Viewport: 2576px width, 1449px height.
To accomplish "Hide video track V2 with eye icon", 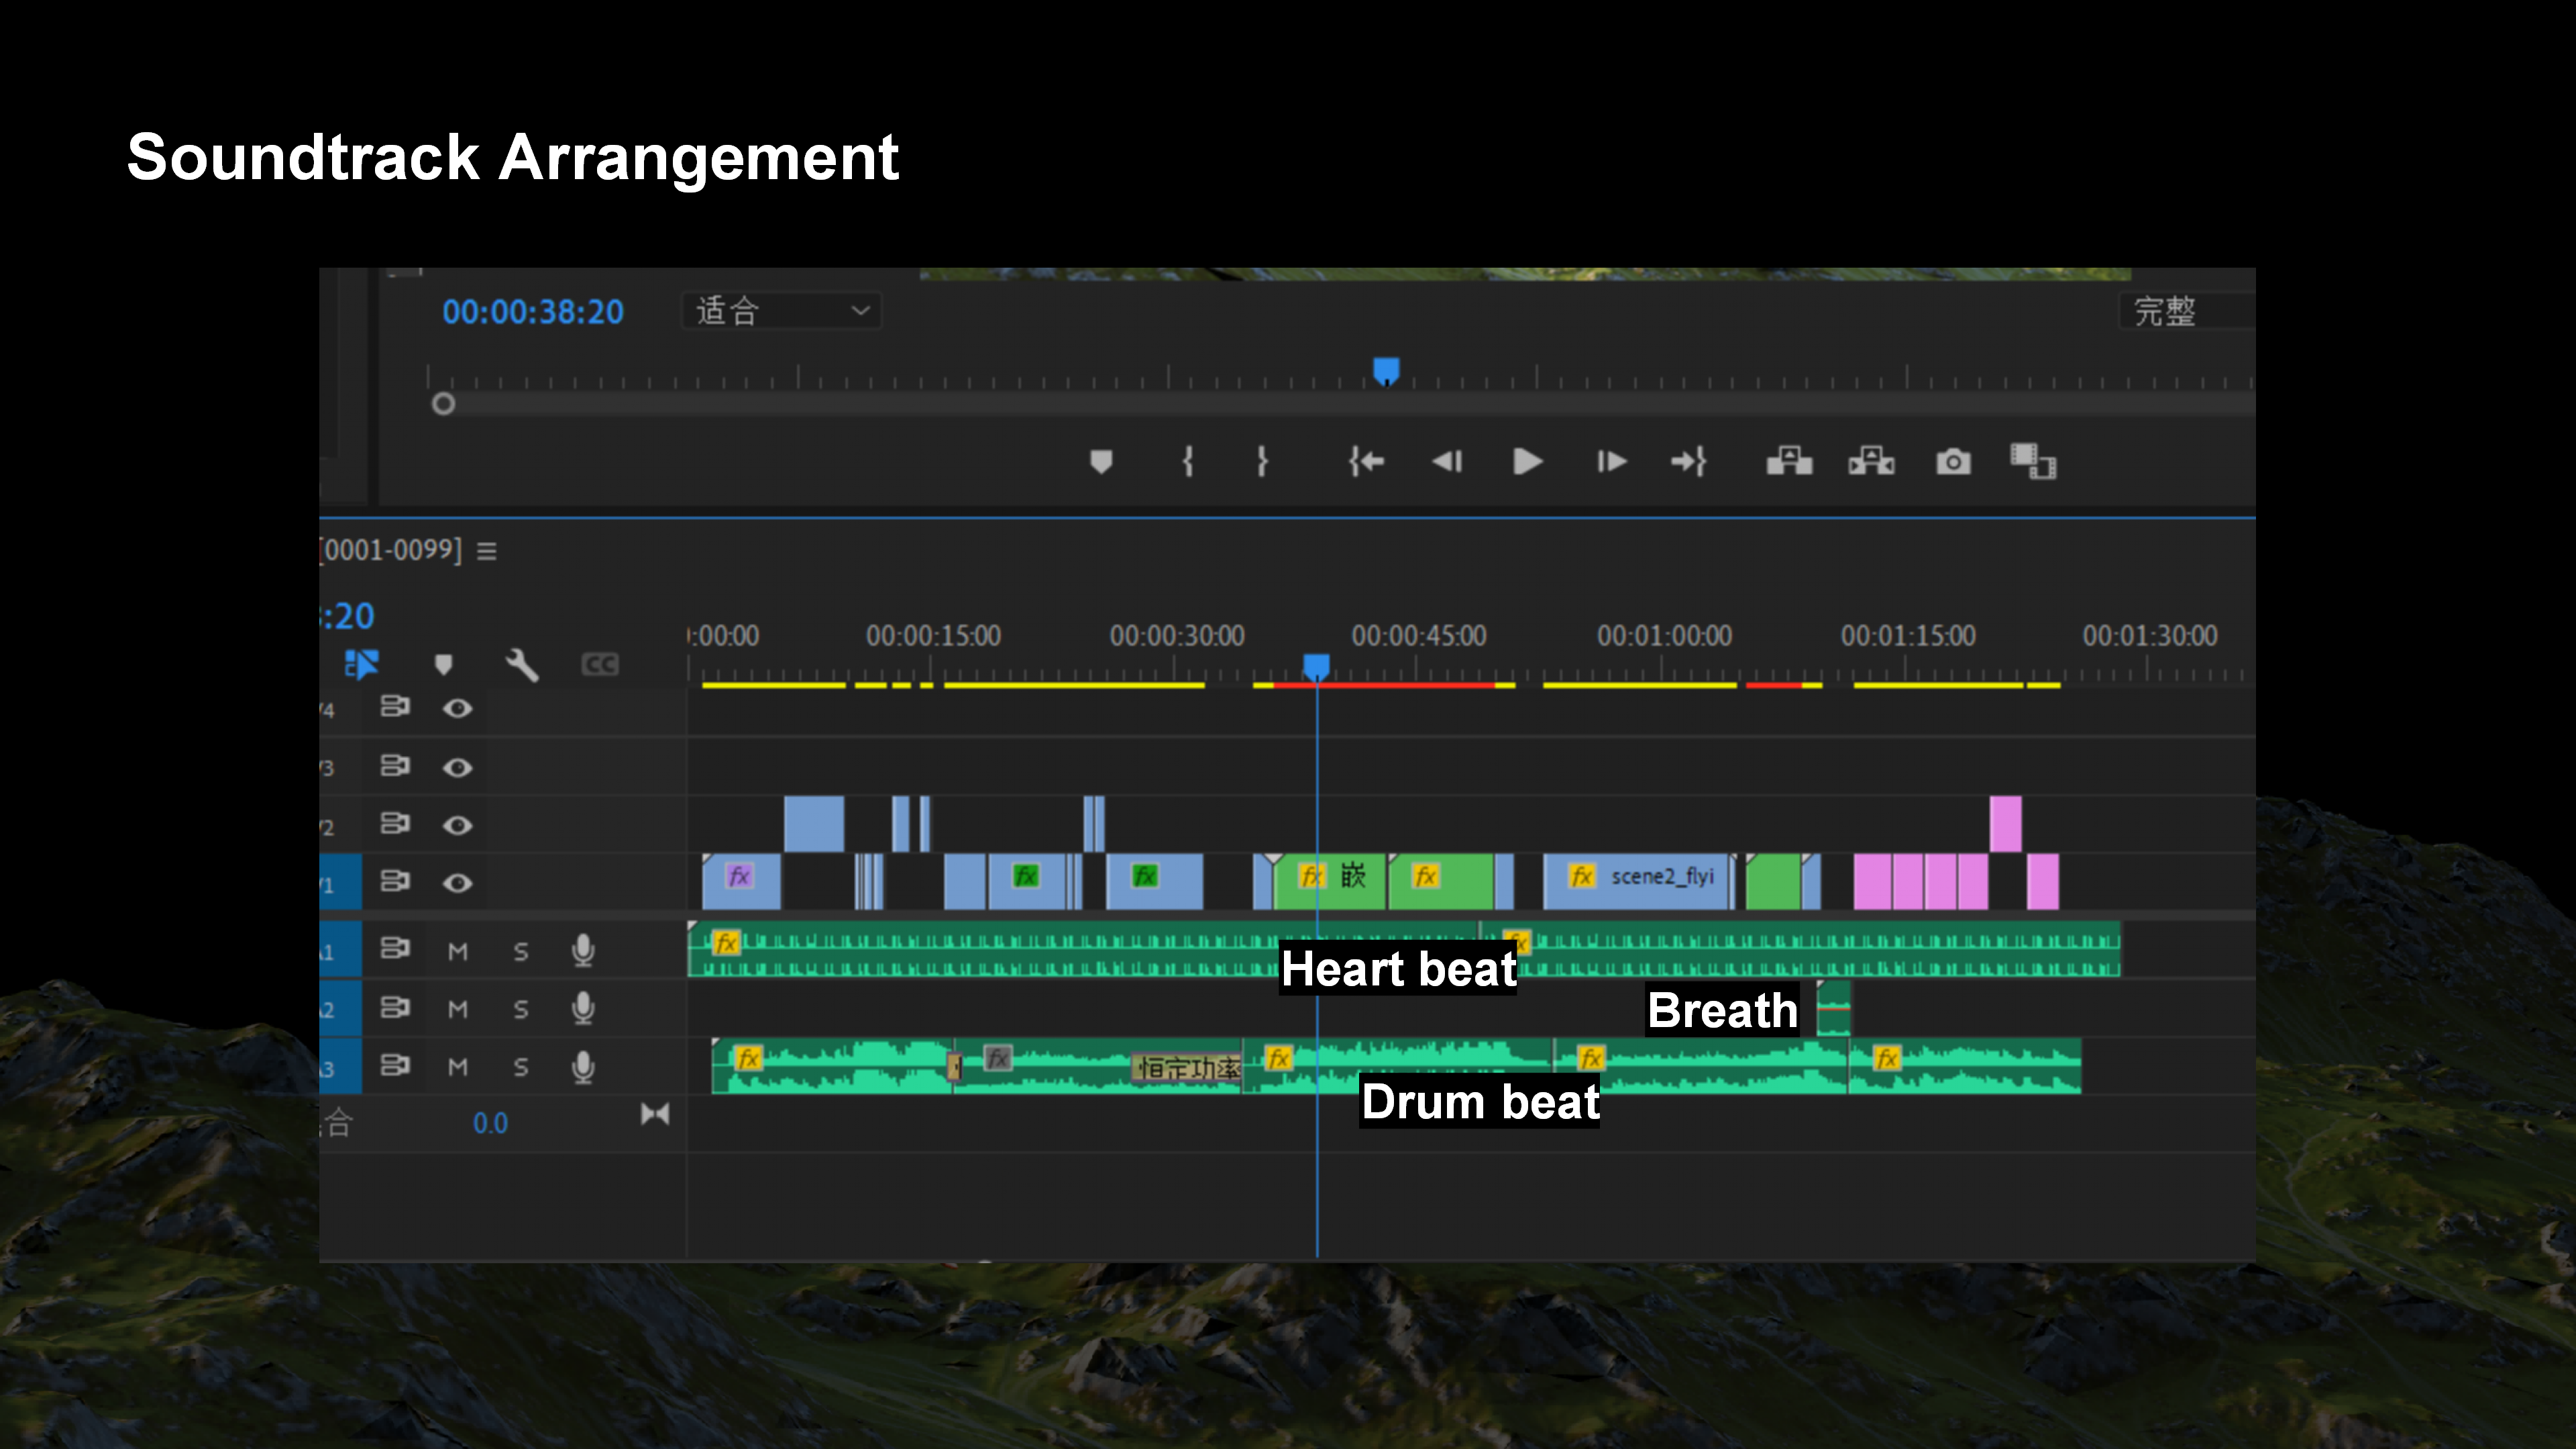I will click(x=458, y=825).
